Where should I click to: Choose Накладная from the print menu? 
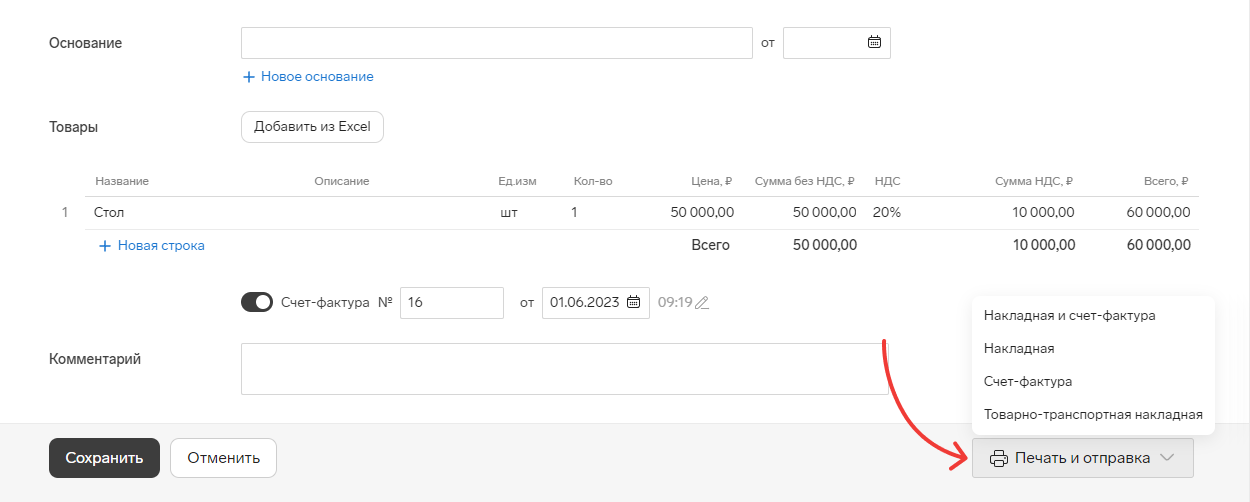pyautogui.click(x=1019, y=348)
